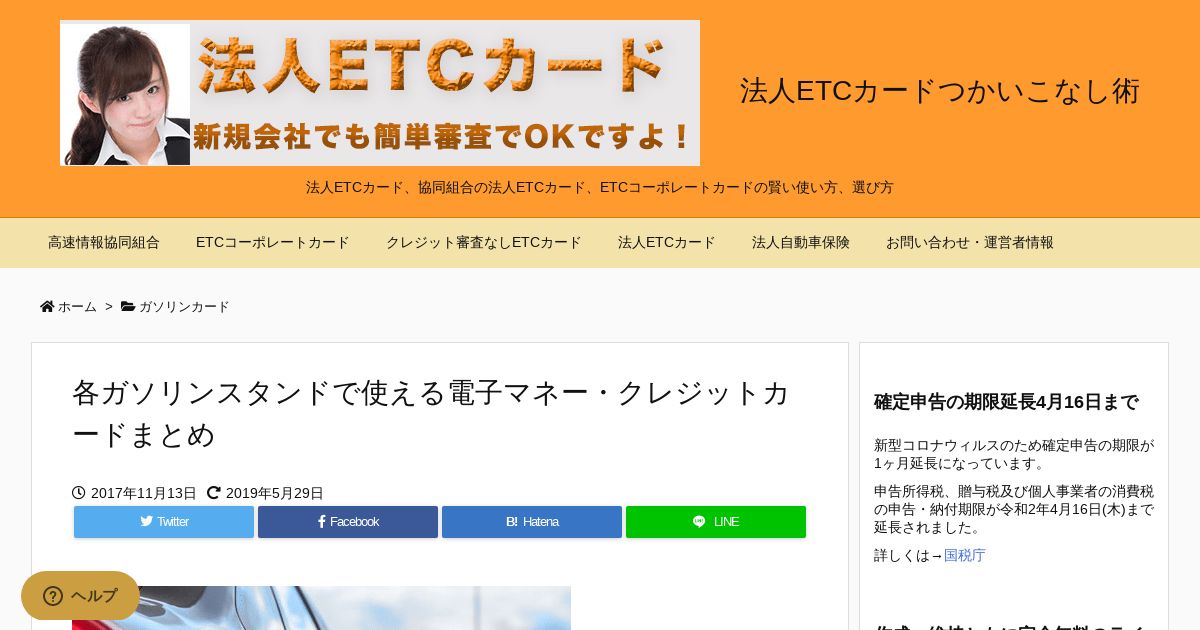Open クレジット審査なしETCカード menu item
The height and width of the screenshot is (630, 1200).
pyautogui.click(x=484, y=243)
